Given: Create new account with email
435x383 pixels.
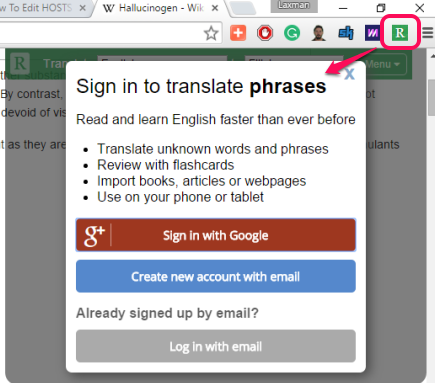Looking at the screenshot, I should [216, 276].
